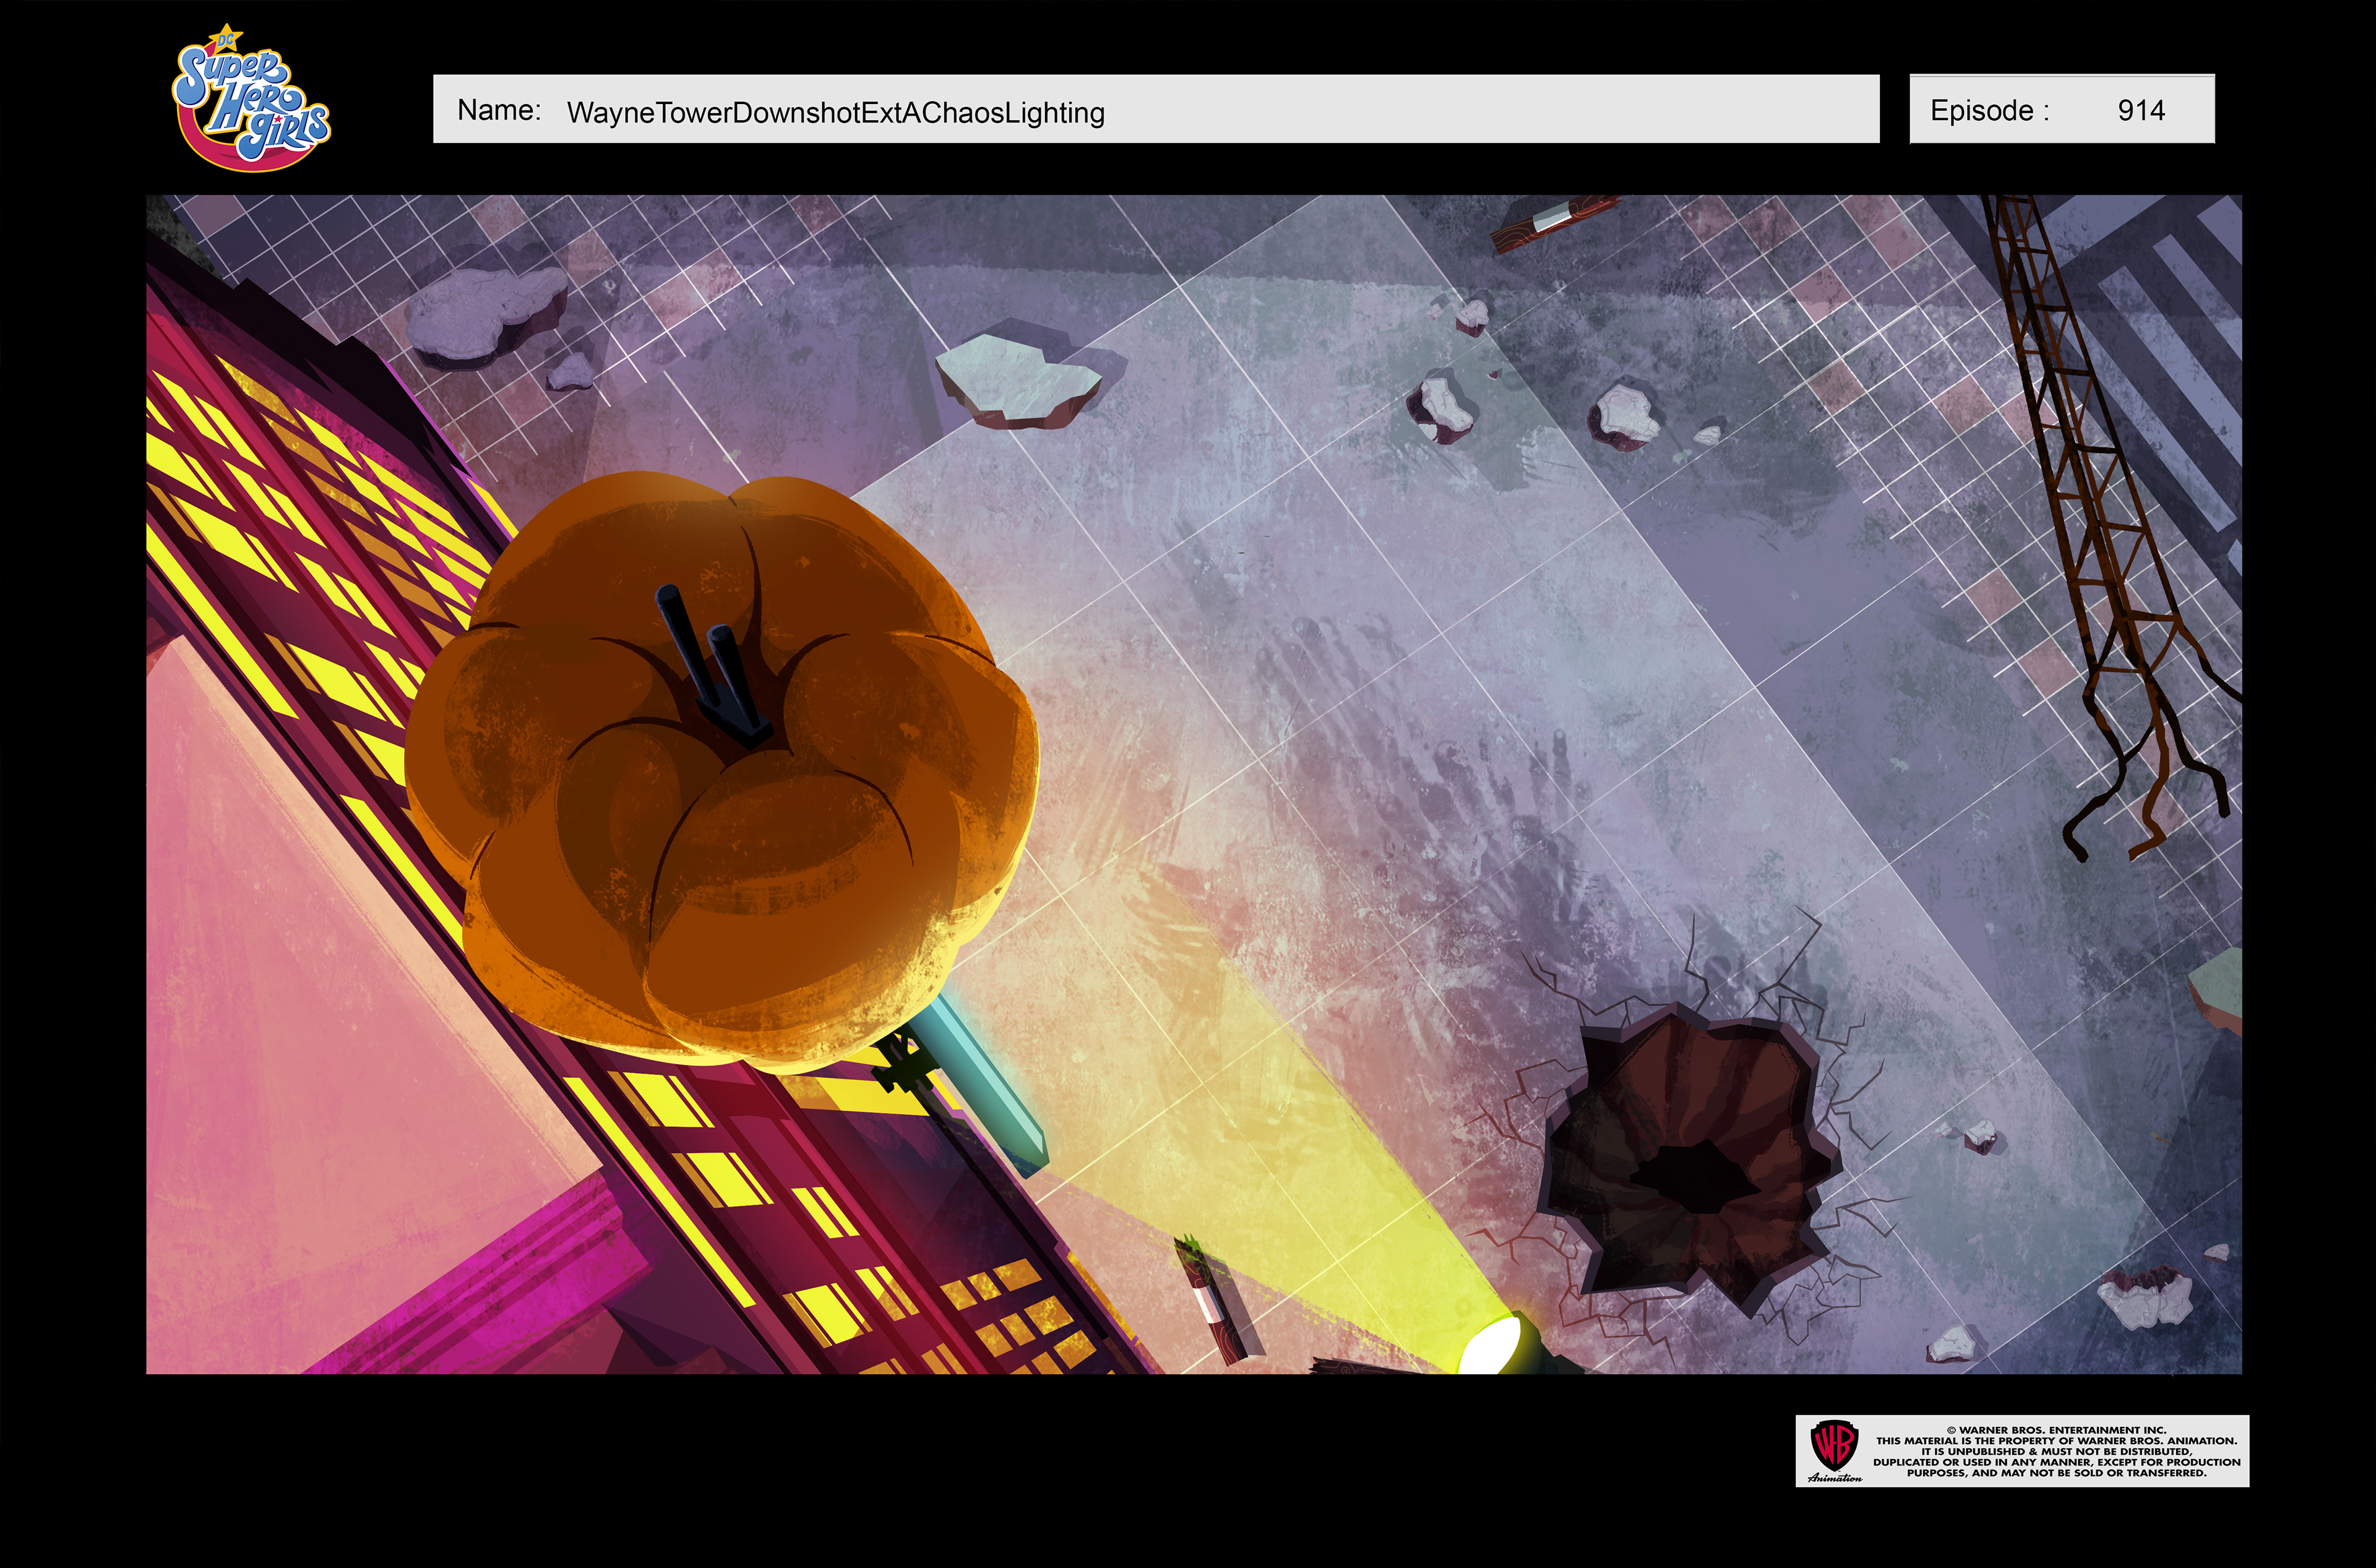This screenshot has height=1568, width=2376.
Task: Click the giant orange pumpkin
Action: click(720, 790)
